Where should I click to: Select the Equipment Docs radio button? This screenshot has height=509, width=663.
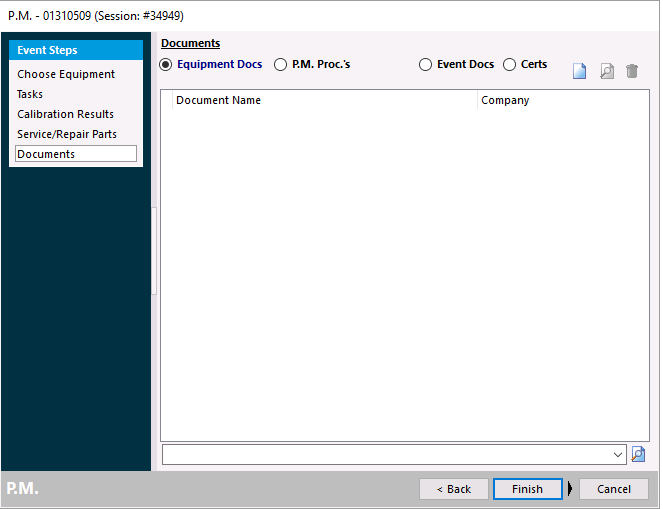[x=167, y=65]
